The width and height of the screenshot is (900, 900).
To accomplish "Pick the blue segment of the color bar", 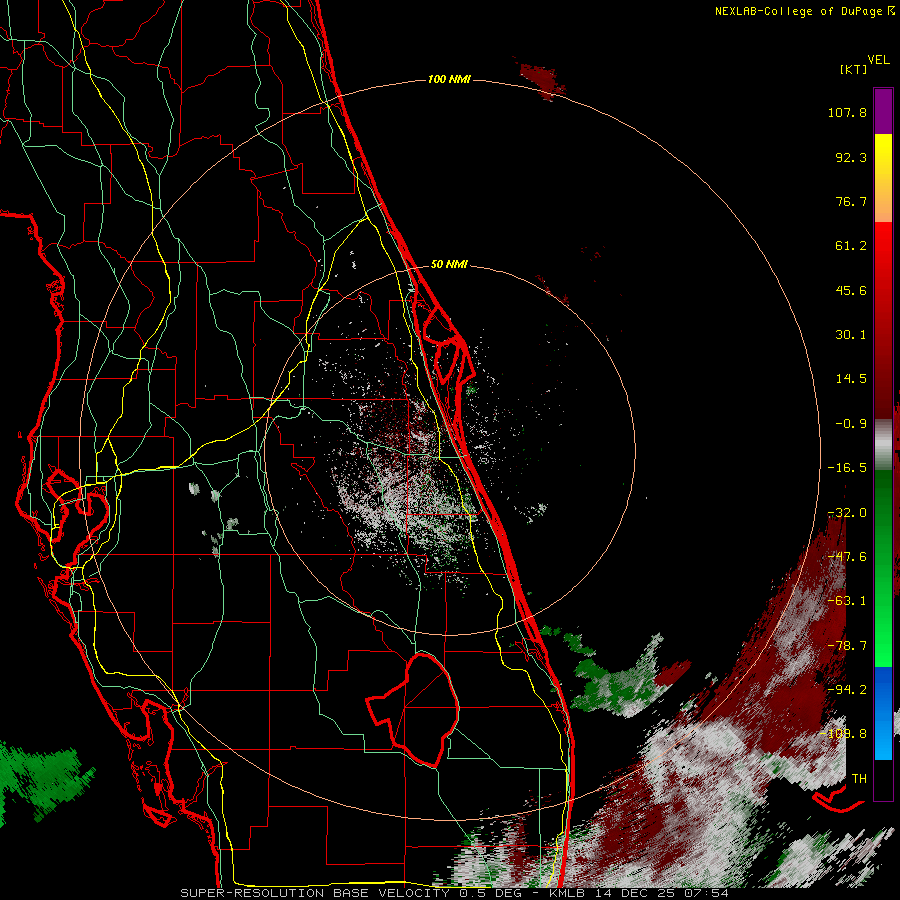I will [883, 713].
